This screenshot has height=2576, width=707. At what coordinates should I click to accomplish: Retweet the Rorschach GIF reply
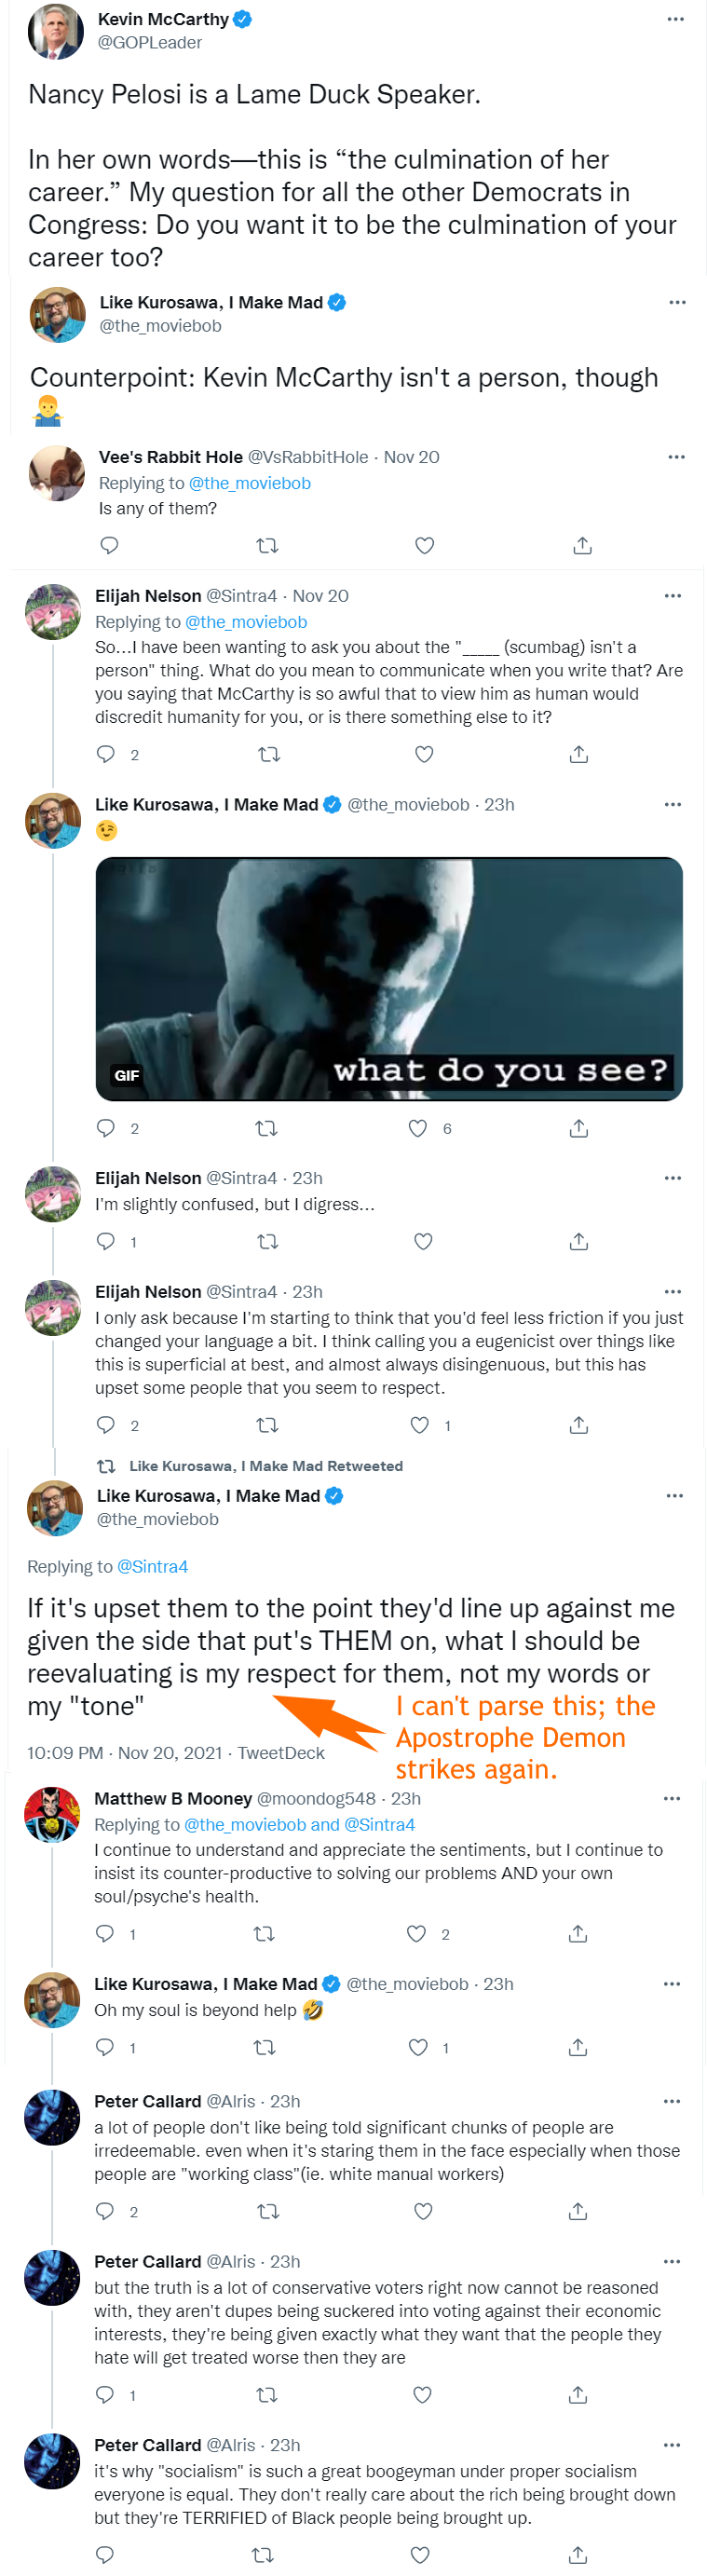coord(267,1128)
